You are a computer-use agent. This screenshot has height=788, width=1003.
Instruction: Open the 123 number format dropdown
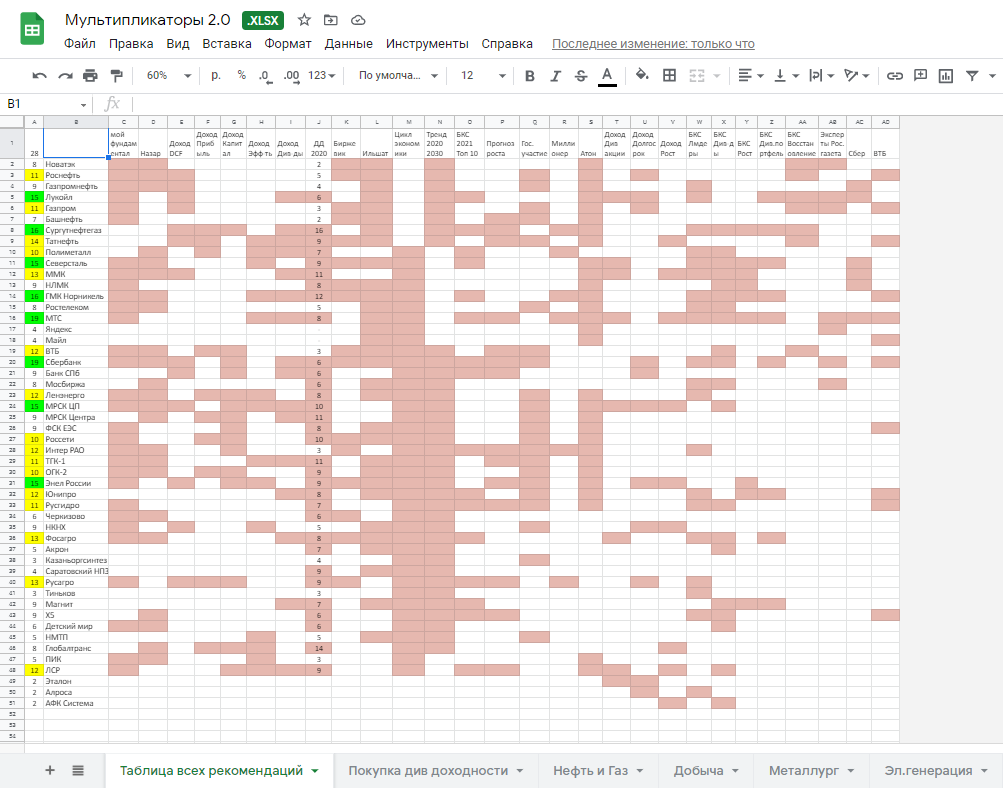322,75
